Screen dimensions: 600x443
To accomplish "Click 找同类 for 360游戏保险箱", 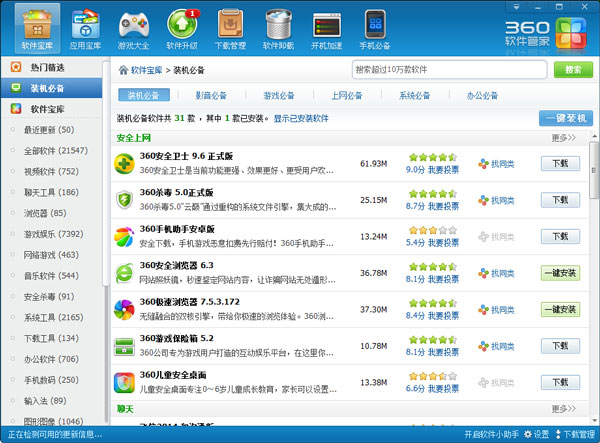I will (x=496, y=347).
